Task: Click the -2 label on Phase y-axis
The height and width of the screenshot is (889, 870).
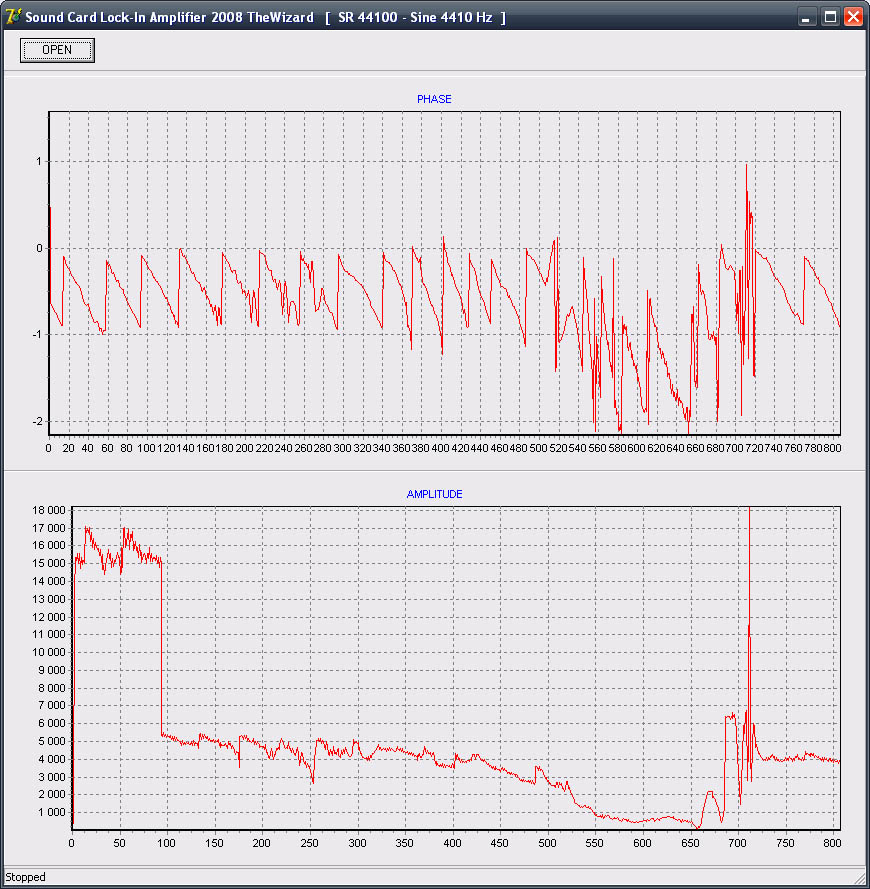Action: 36,421
